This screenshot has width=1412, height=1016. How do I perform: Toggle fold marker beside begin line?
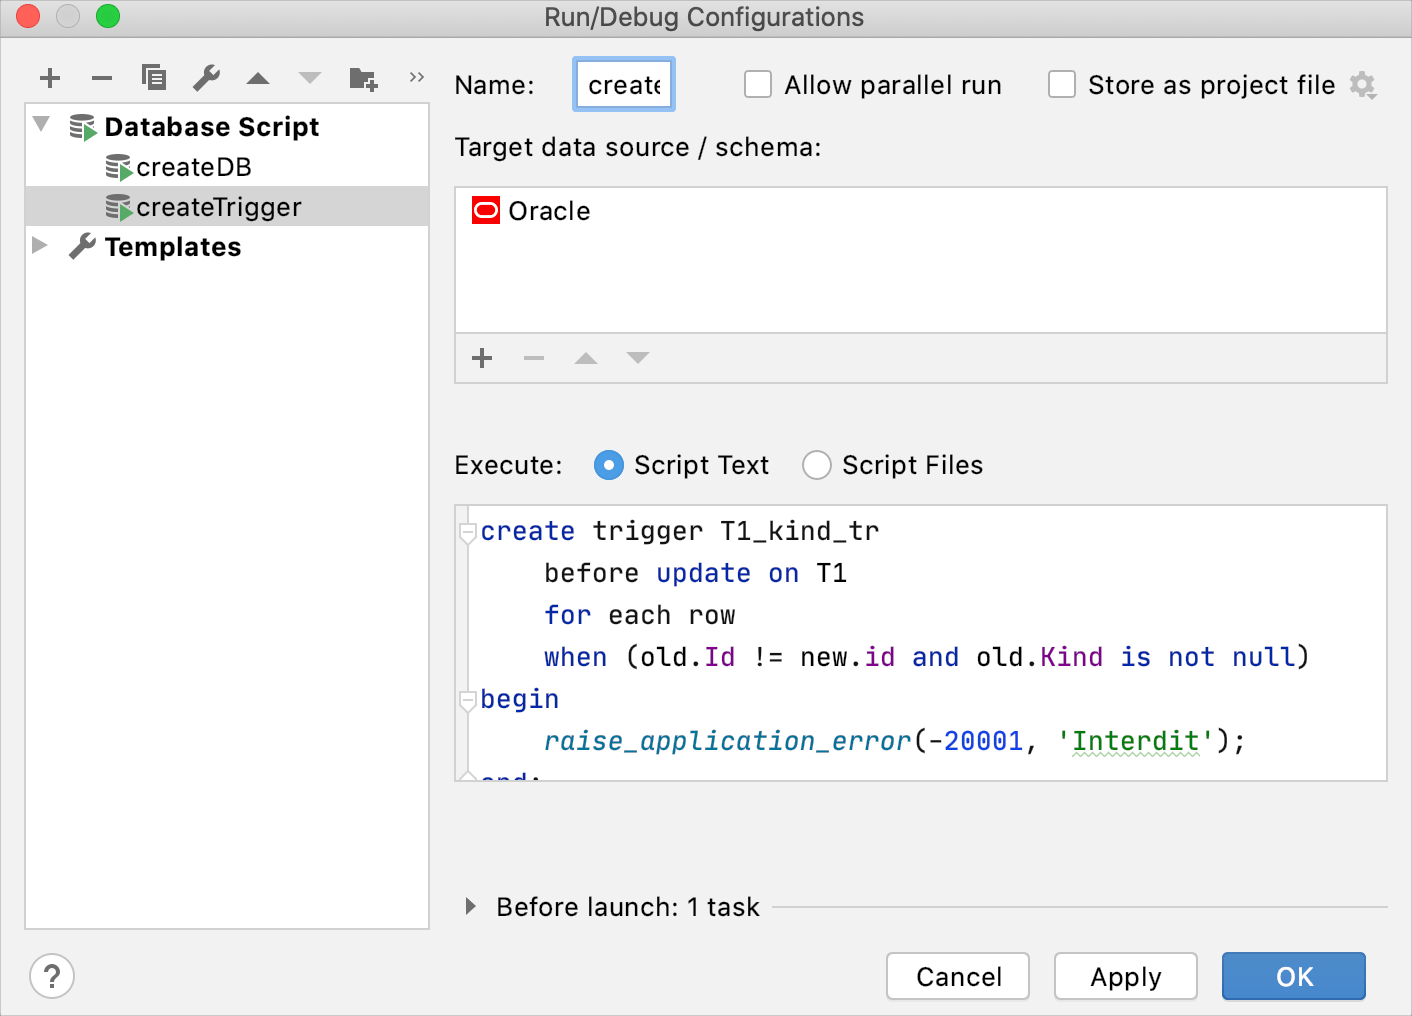pos(467,700)
